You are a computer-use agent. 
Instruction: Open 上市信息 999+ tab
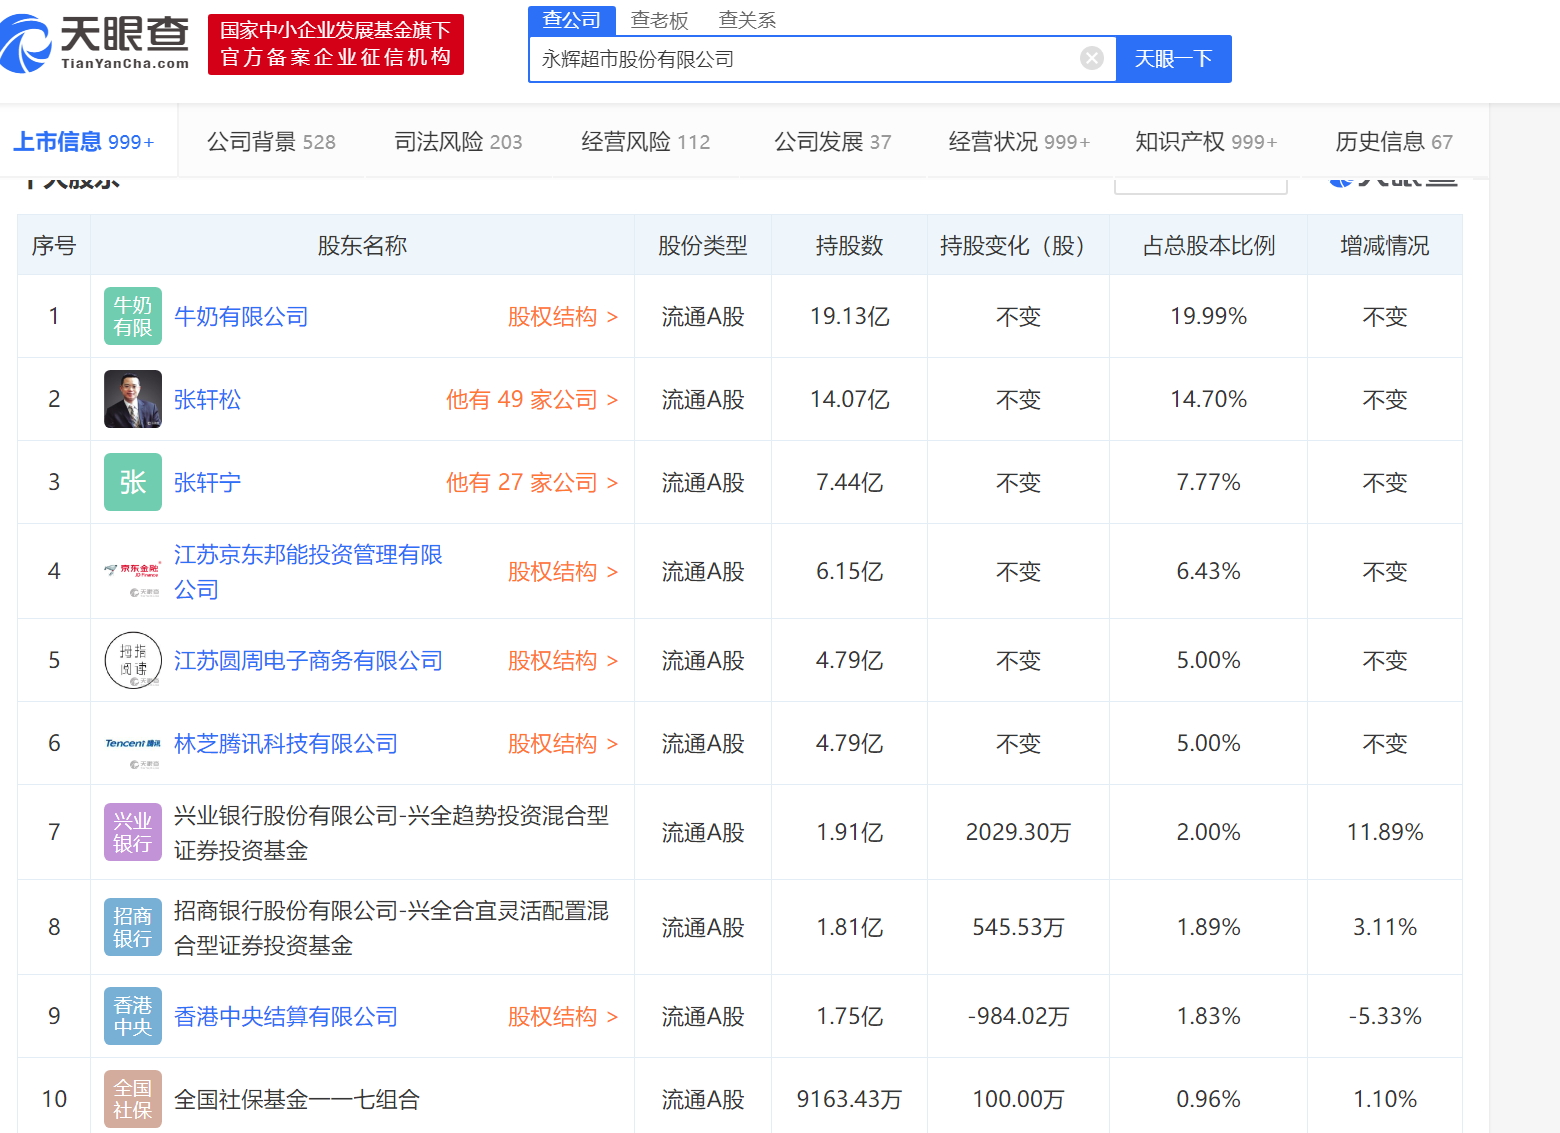pyautogui.click(x=84, y=142)
